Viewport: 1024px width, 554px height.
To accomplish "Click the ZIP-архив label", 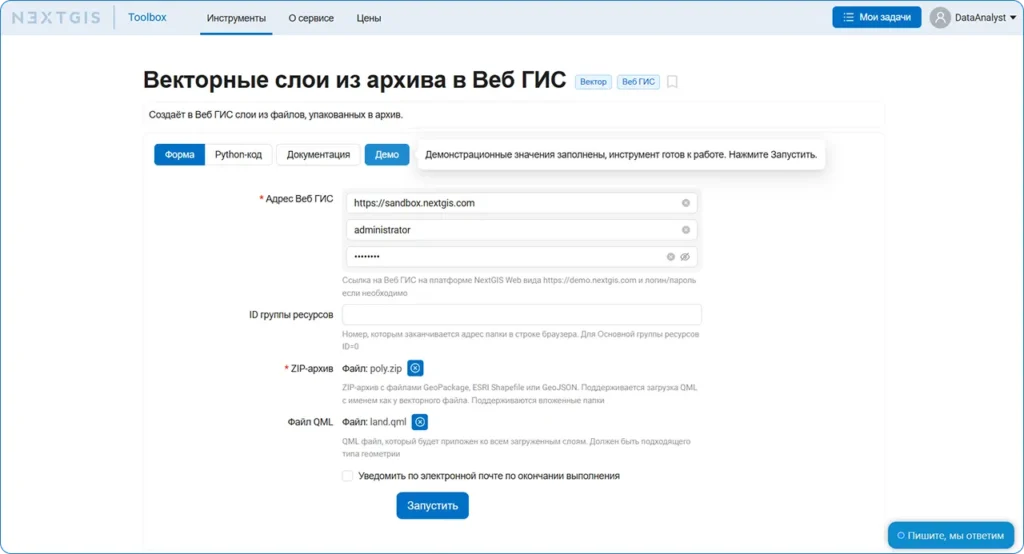I will [x=312, y=368].
